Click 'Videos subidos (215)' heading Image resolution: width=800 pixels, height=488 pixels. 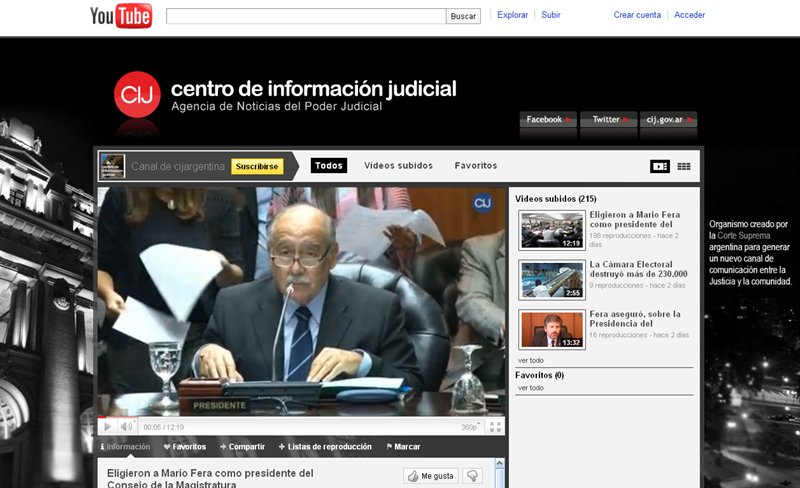click(556, 199)
